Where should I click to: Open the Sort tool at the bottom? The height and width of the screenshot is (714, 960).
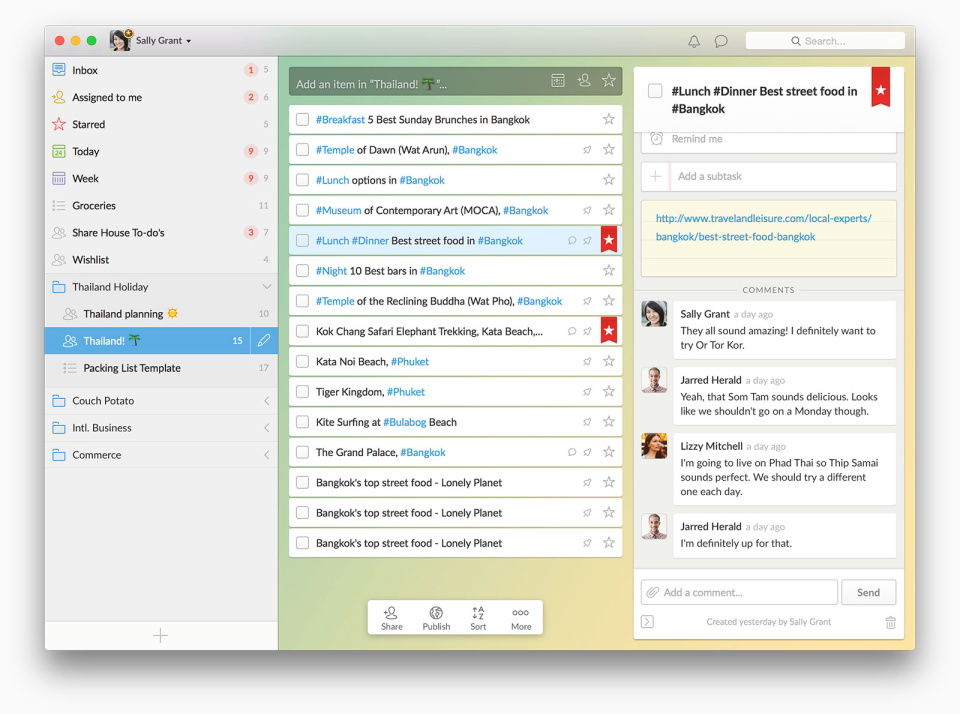(x=477, y=617)
